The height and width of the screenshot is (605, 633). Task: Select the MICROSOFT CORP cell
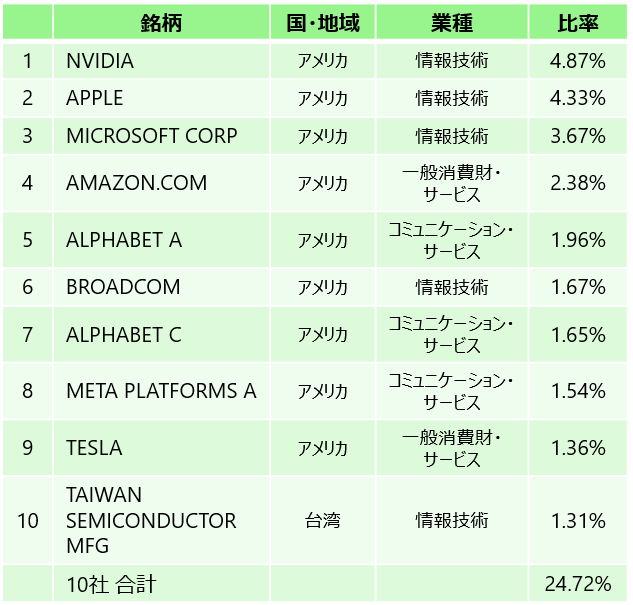click(x=152, y=136)
